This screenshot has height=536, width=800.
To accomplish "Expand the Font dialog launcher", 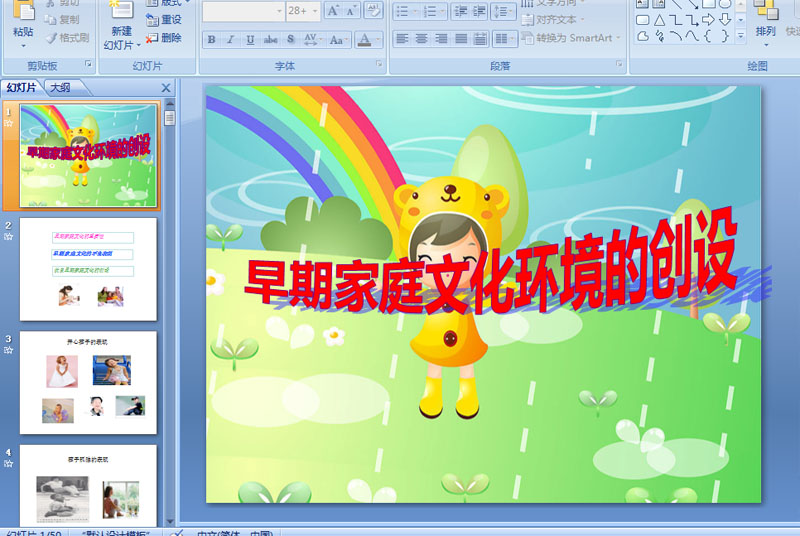I will click(379, 64).
